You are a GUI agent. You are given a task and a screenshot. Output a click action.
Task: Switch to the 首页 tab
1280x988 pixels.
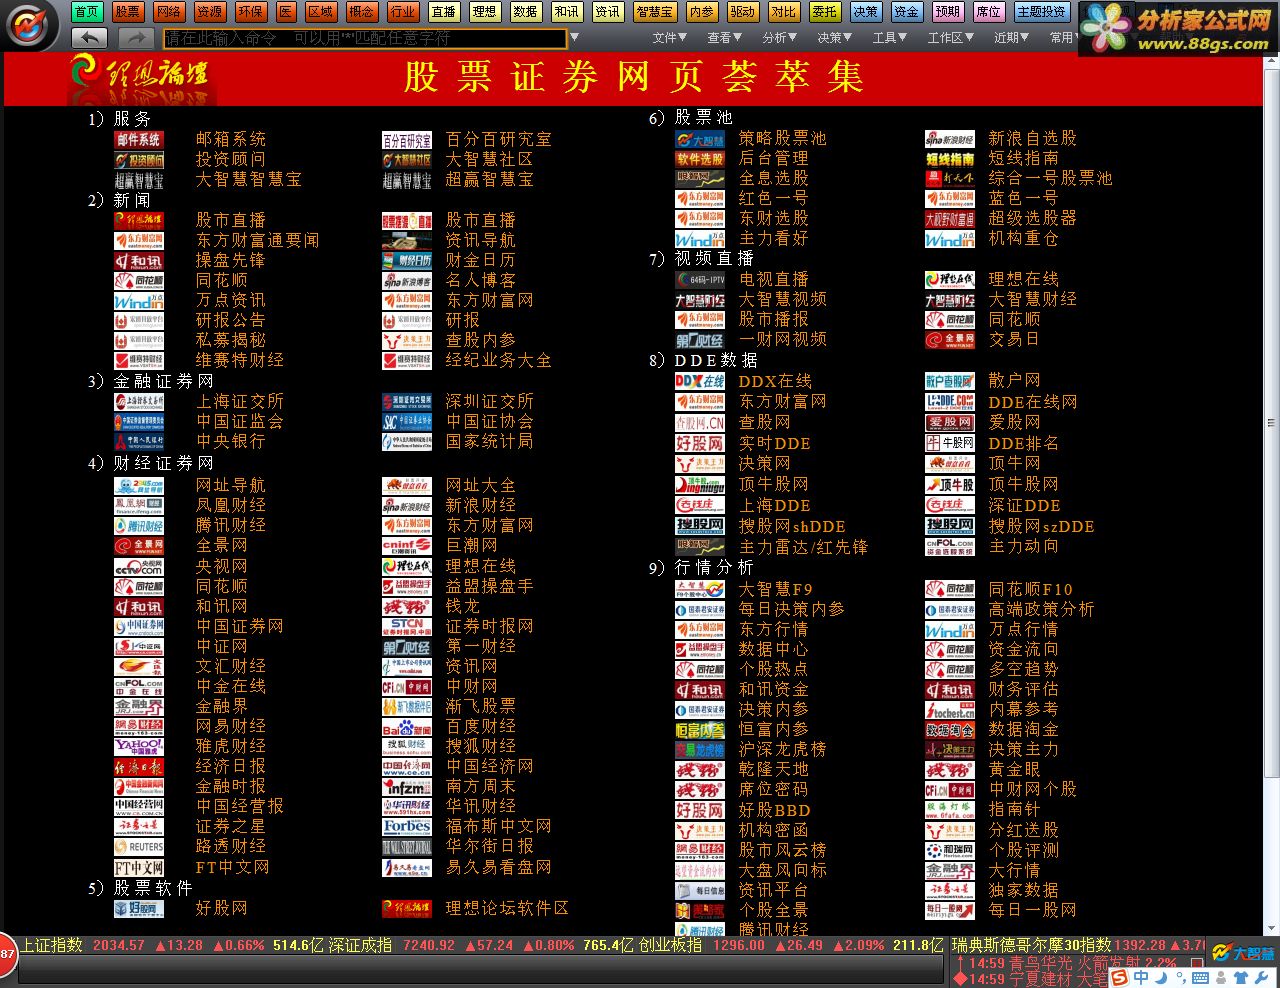[x=86, y=12]
